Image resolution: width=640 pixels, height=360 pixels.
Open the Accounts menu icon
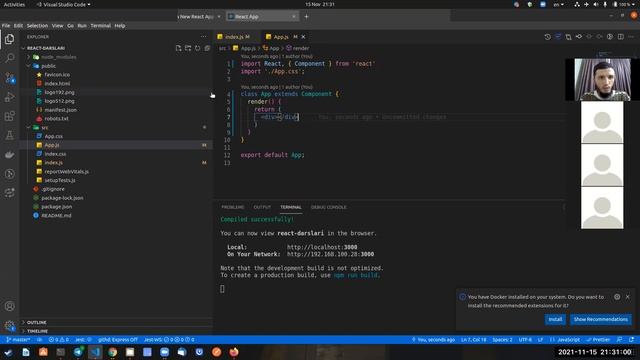tap(9, 306)
